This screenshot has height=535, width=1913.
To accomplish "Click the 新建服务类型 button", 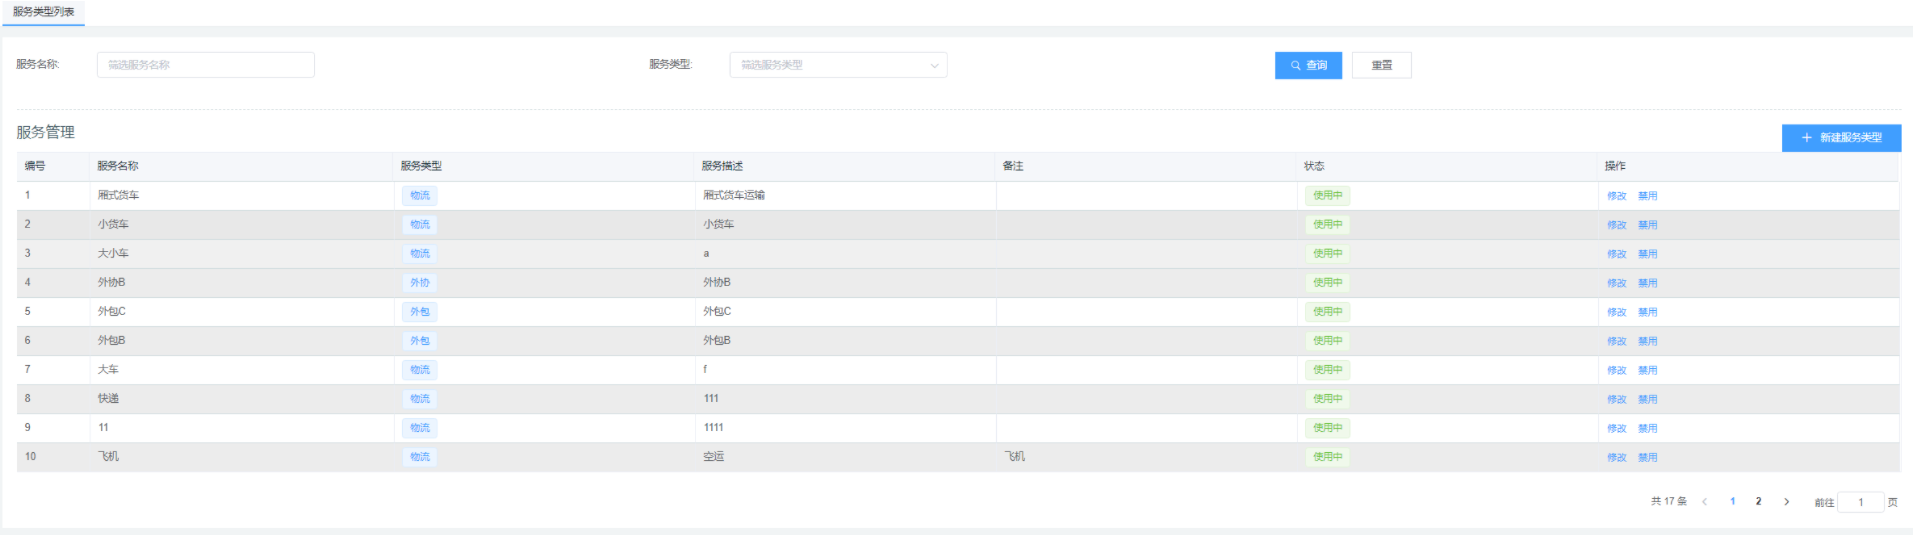I will click(1841, 138).
